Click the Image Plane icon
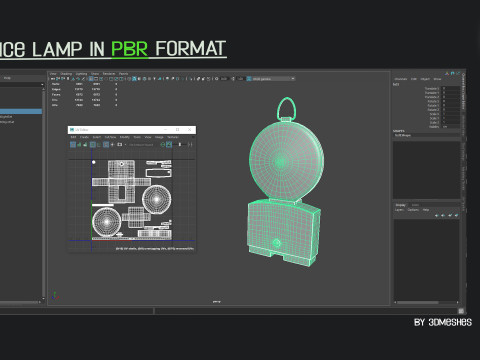 pos(73,79)
